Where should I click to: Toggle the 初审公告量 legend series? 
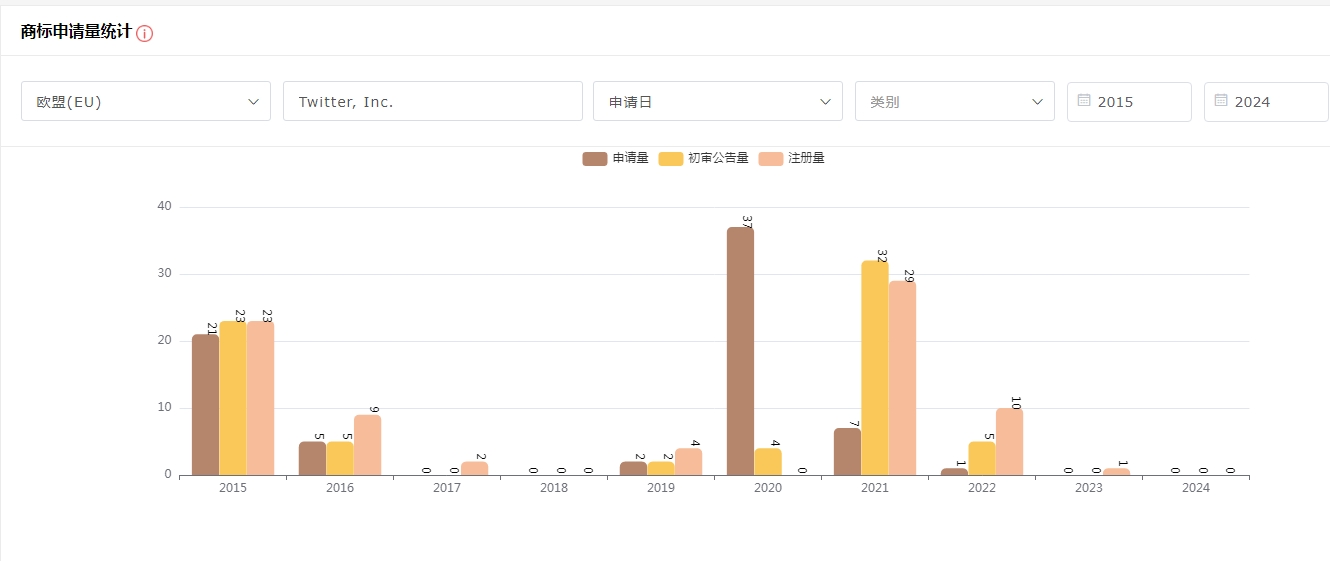click(x=704, y=158)
